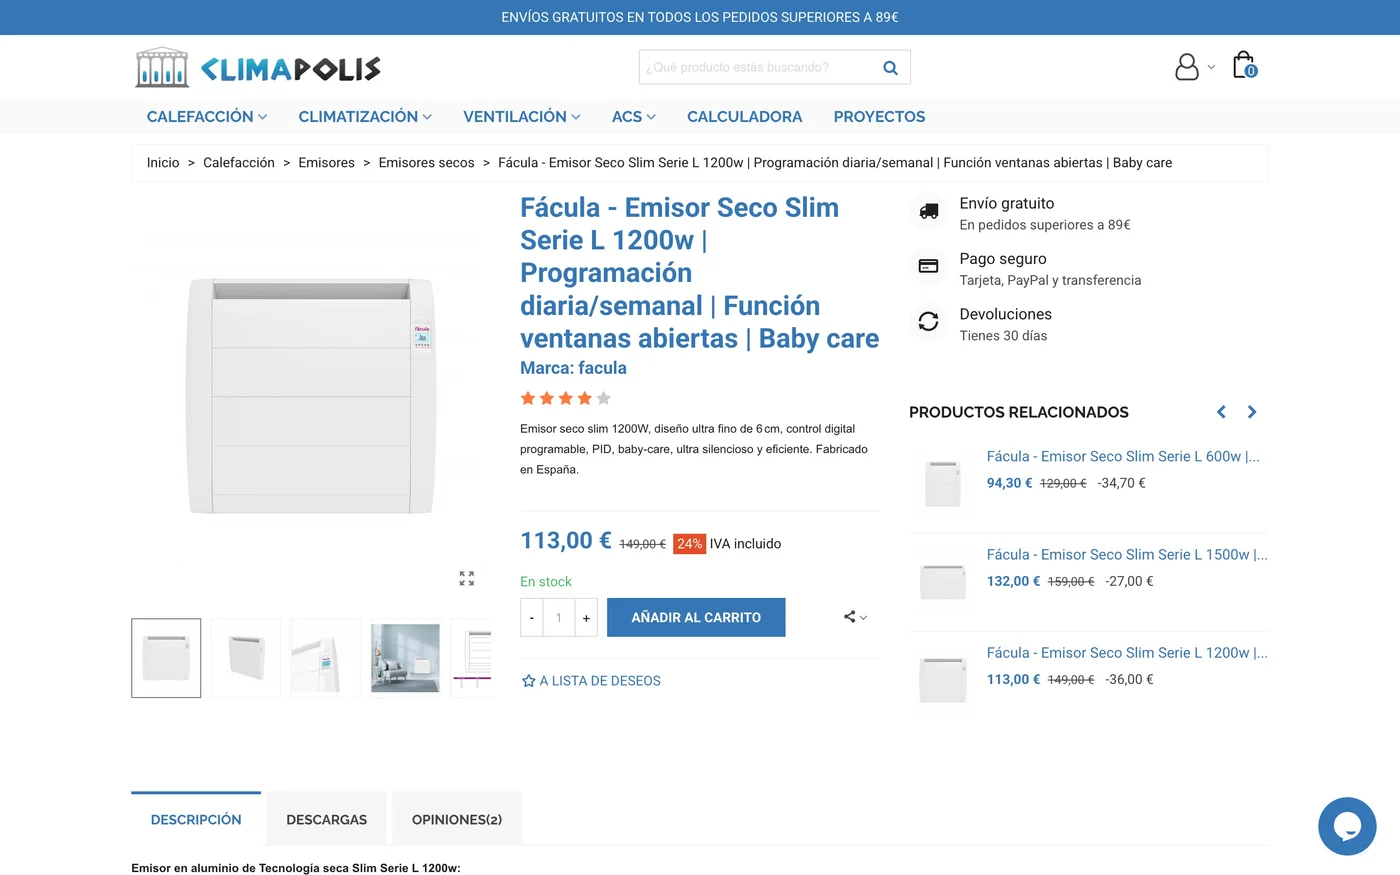The height and width of the screenshot is (875, 1400).
Task: Click the image fullscreen expand icon
Action: 467,578
